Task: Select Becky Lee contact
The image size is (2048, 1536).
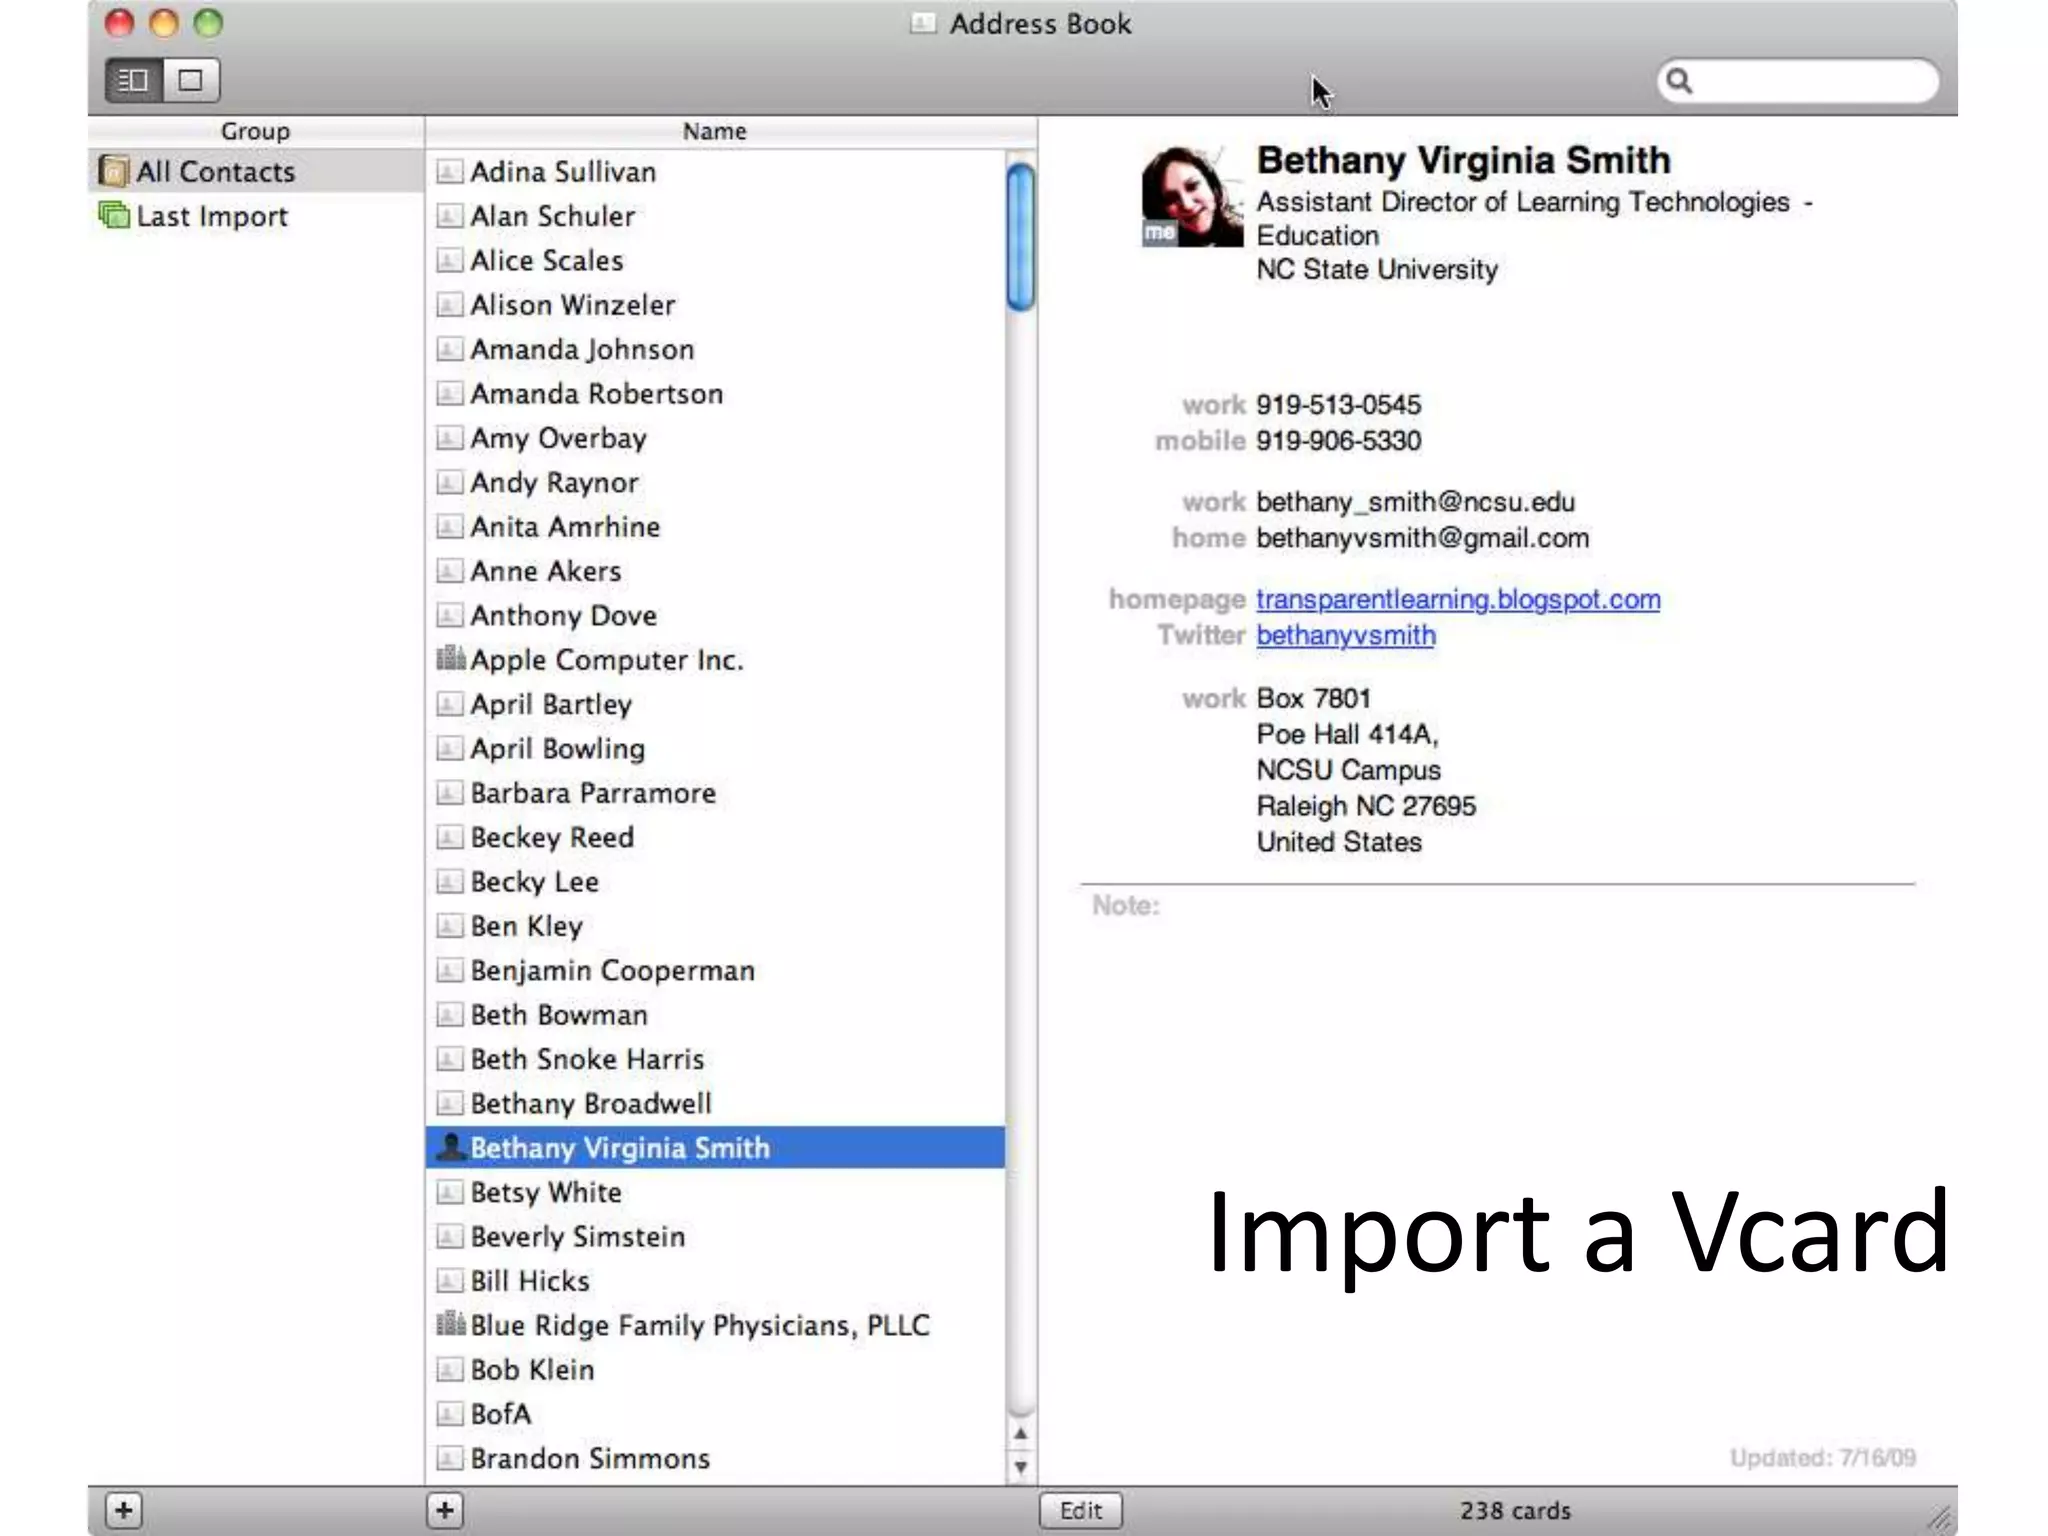Action: (716, 881)
